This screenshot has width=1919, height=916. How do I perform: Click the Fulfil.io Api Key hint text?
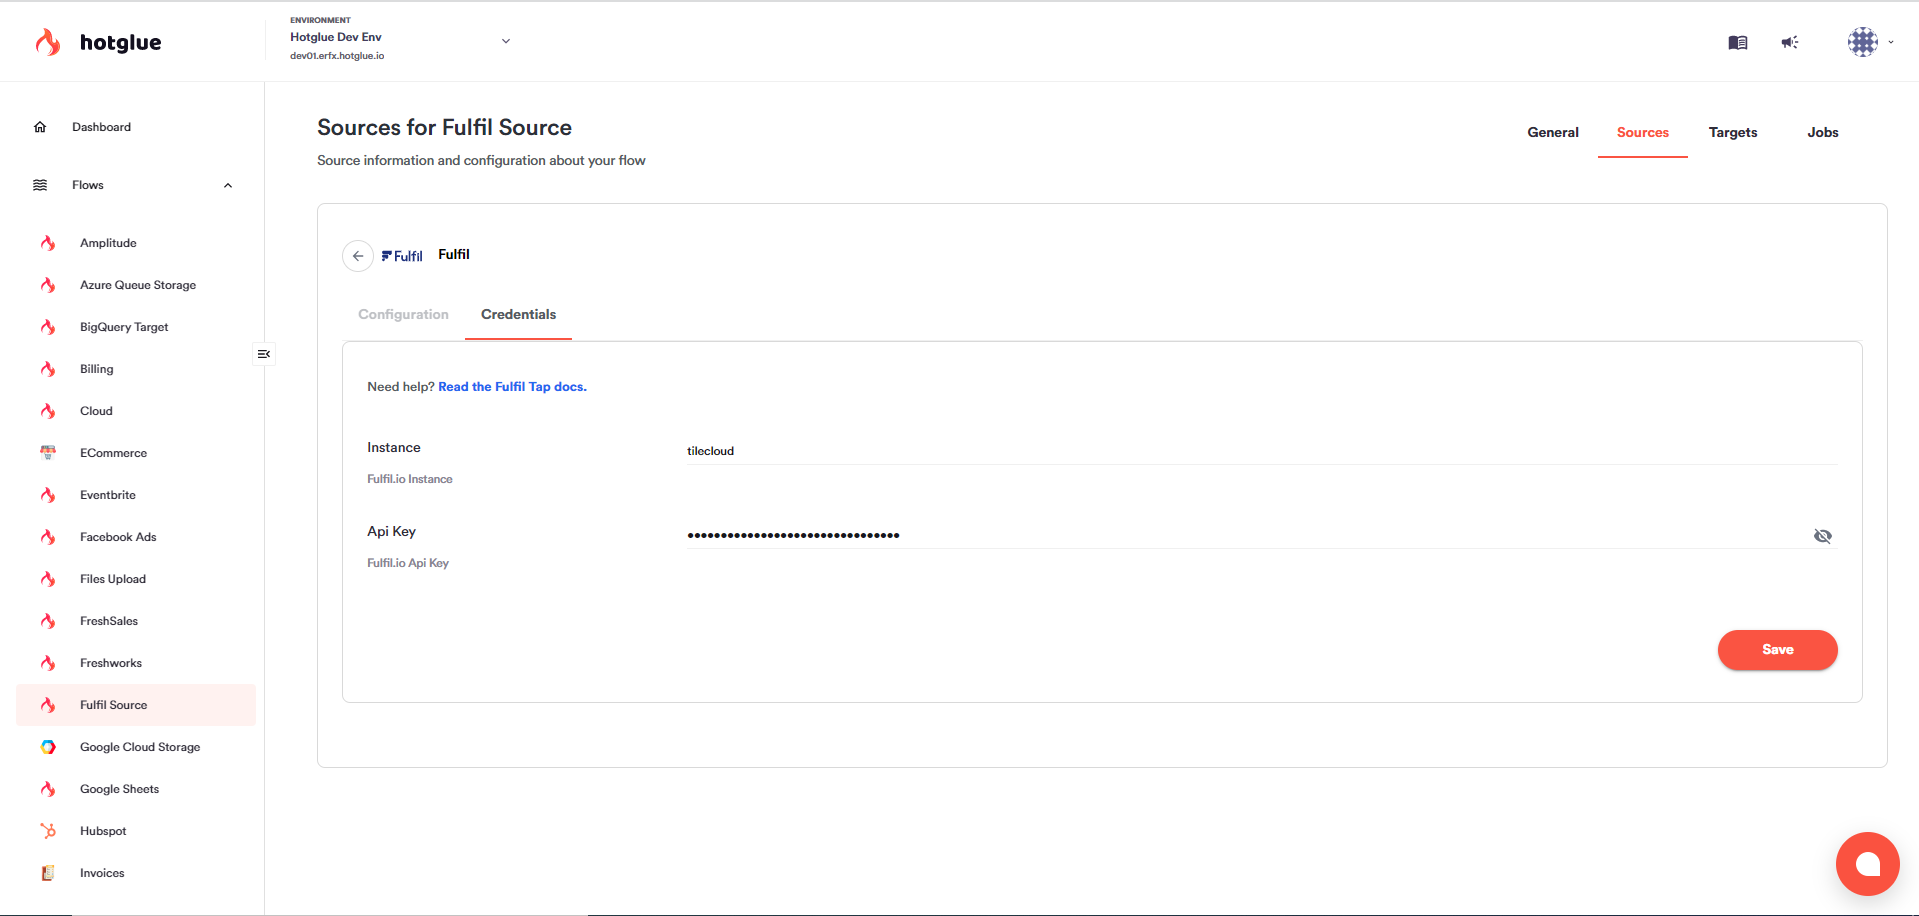tap(408, 563)
